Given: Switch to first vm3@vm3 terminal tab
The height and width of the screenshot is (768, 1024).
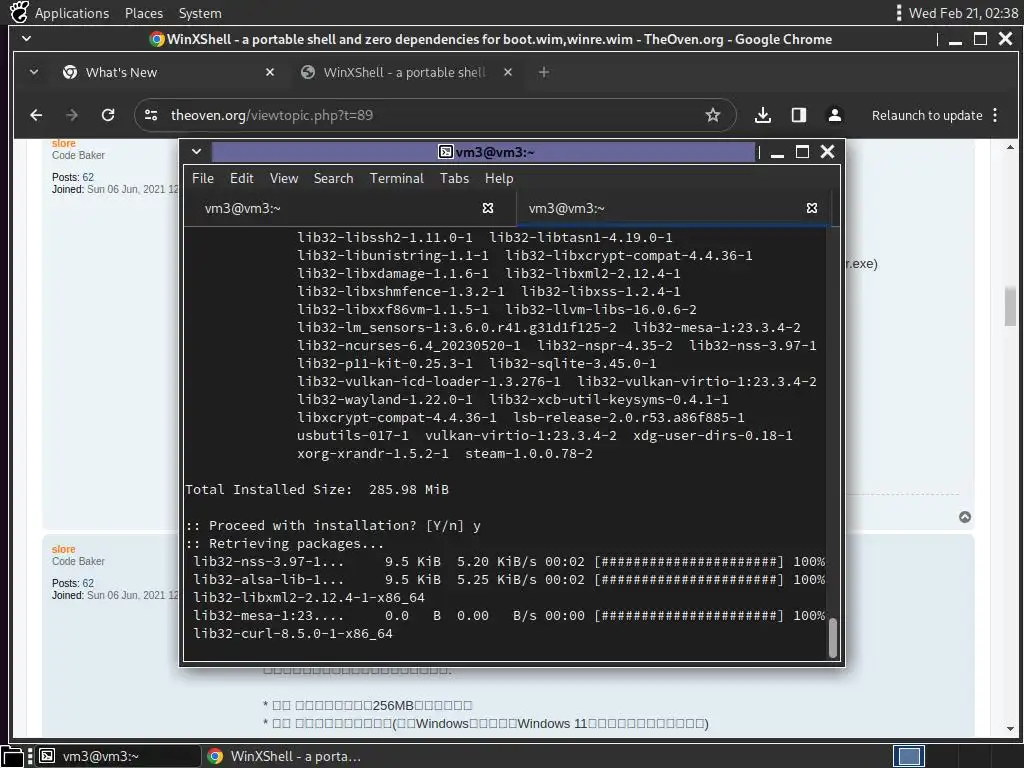Looking at the screenshot, I should click(349, 208).
